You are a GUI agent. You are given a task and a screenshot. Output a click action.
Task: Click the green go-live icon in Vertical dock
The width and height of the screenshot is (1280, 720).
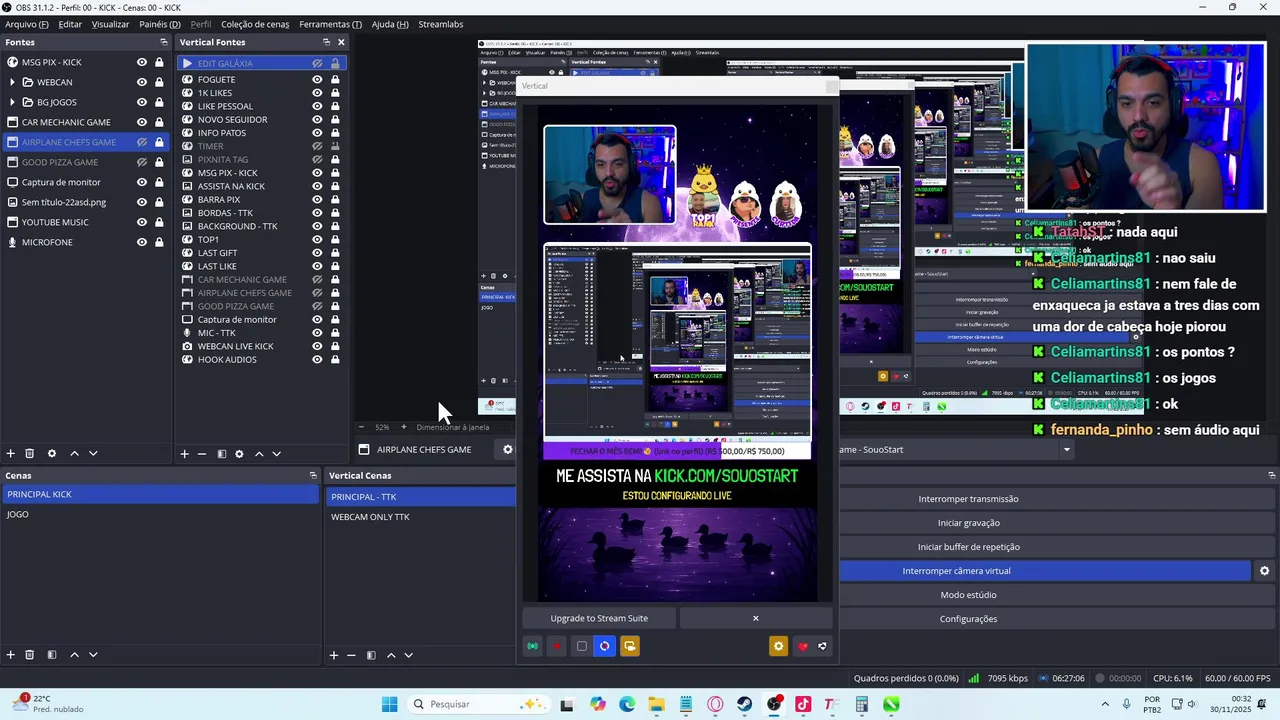click(533, 646)
